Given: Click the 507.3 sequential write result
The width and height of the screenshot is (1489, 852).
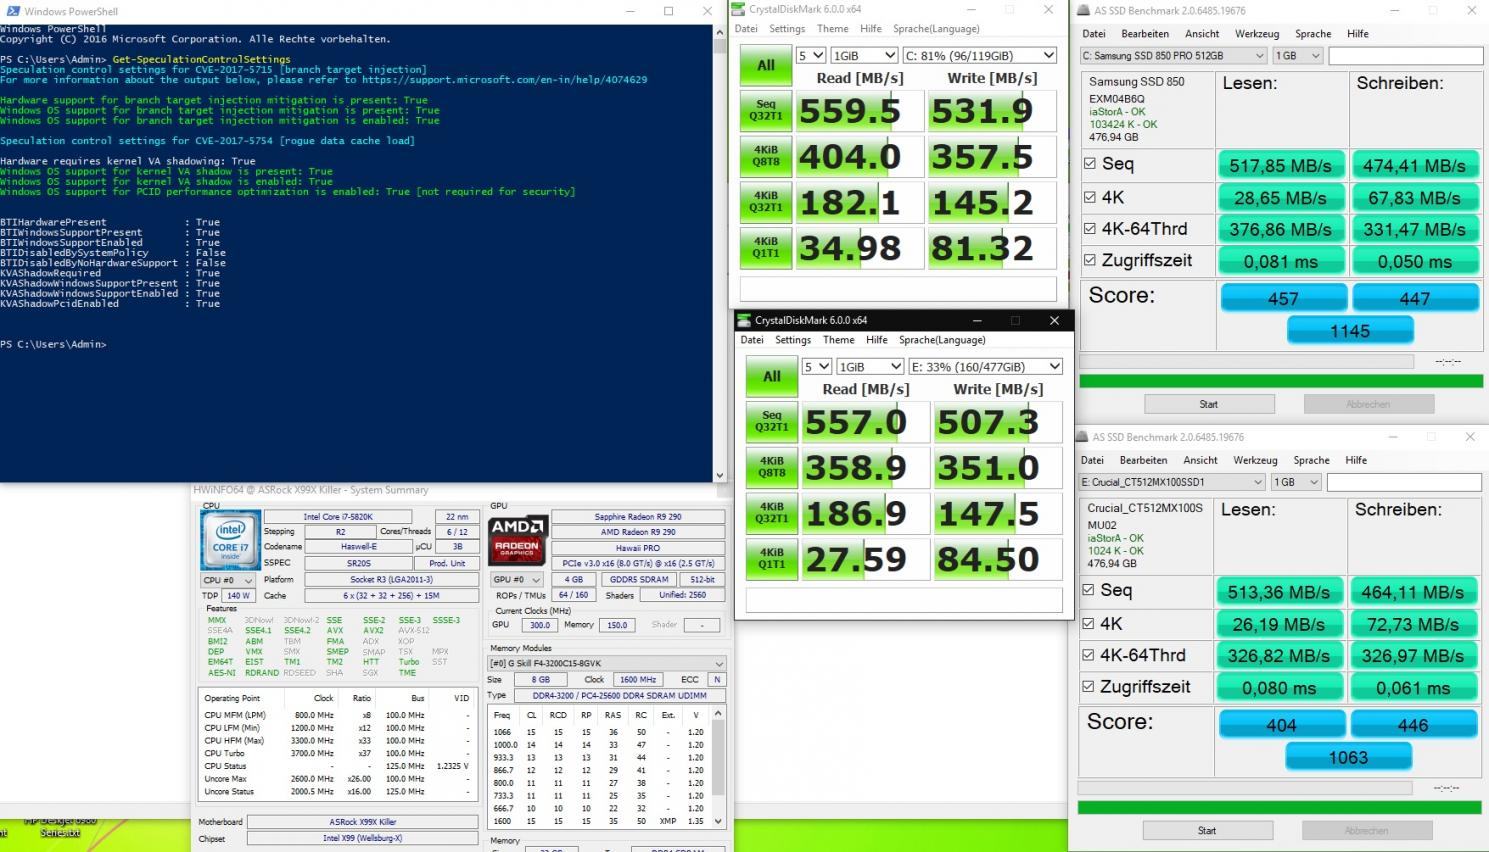Looking at the screenshot, I should pyautogui.click(x=998, y=422).
